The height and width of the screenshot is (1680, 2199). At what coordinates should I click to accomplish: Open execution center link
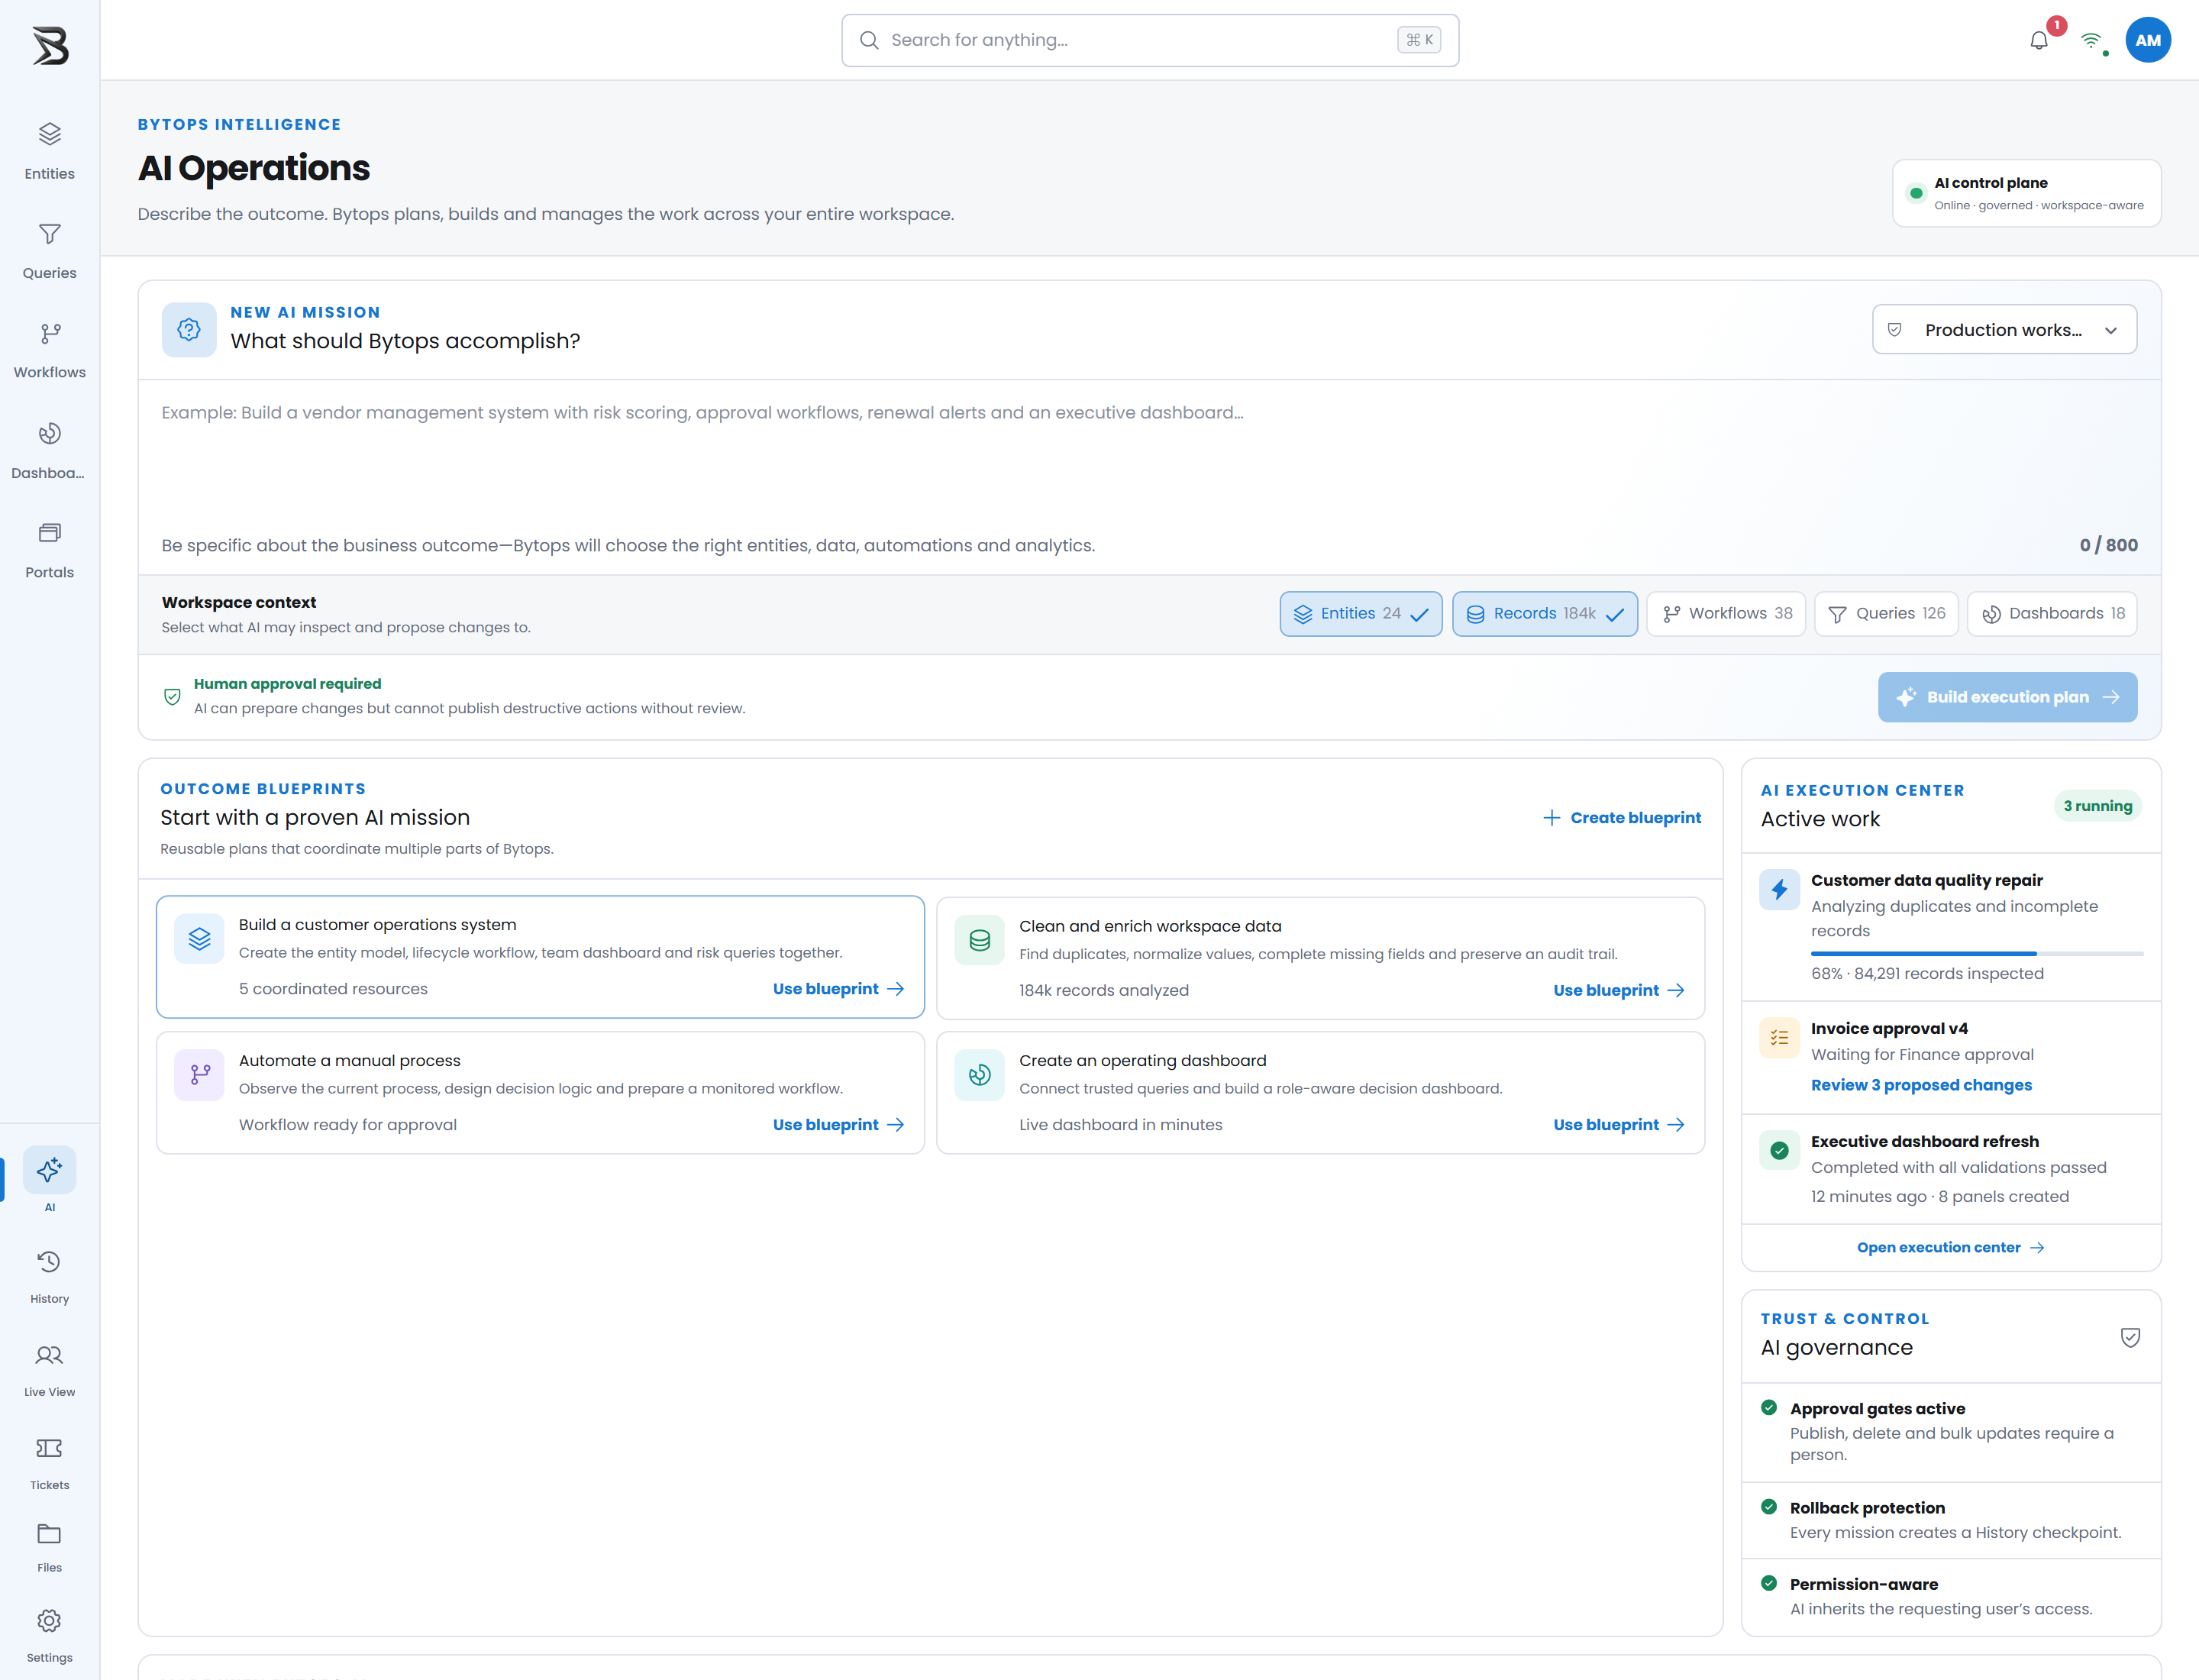[1950, 1247]
